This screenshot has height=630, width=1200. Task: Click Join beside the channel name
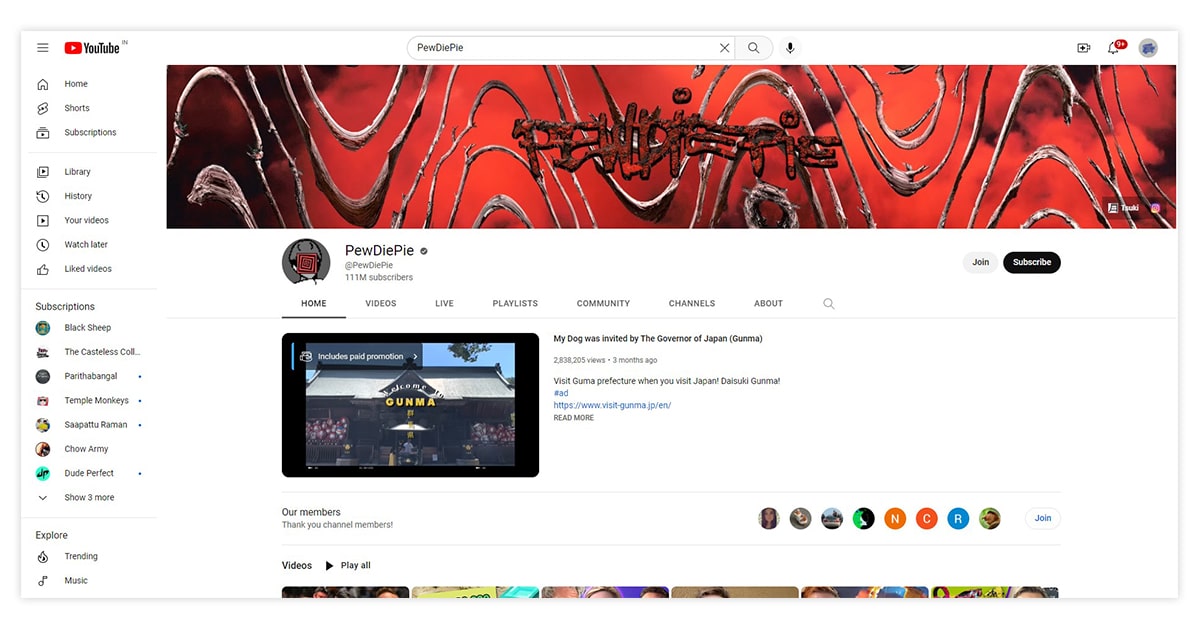point(980,262)
